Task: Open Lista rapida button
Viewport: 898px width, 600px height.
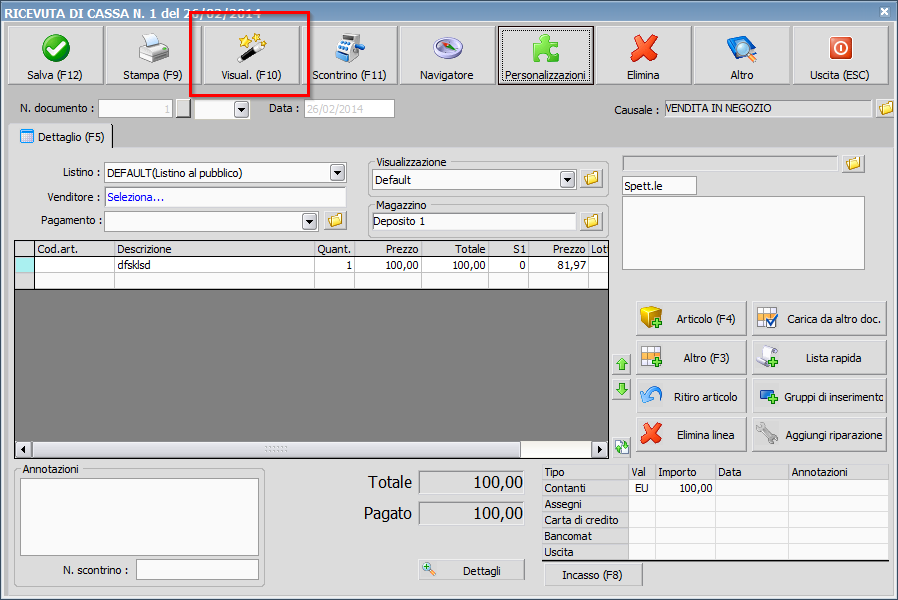Action: (820, 357)
